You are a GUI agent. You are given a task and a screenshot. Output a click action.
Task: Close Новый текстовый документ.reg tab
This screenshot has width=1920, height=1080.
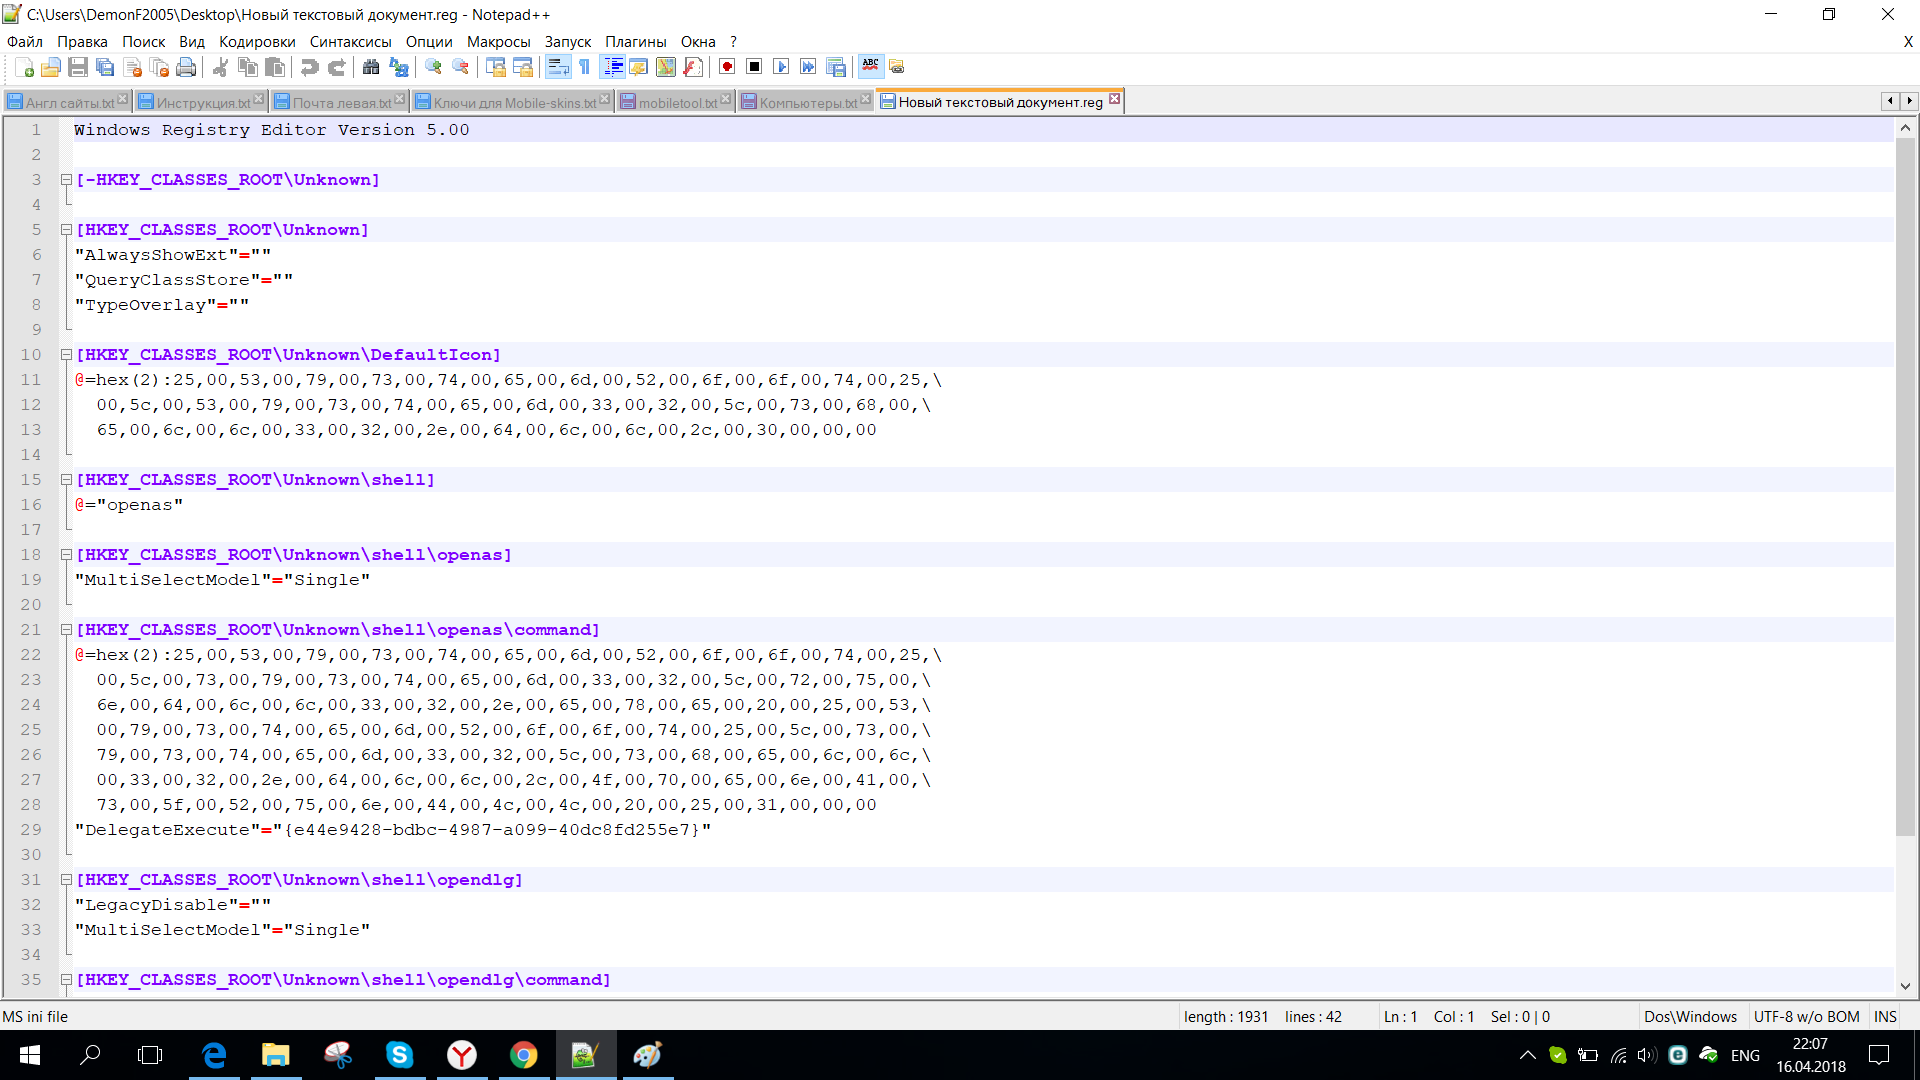click(1114, 98)
